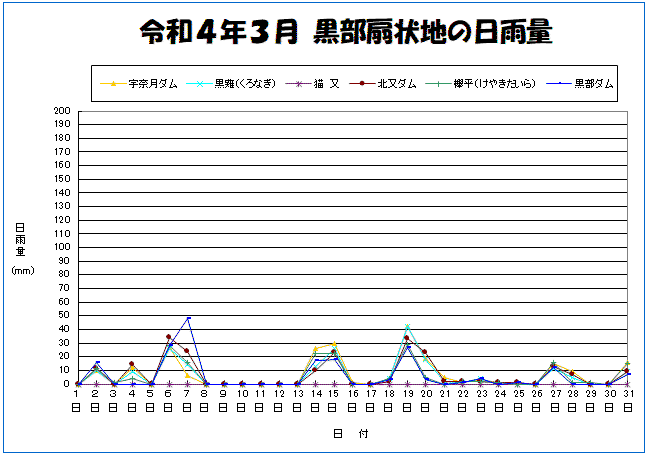
Task: Click the date label 21日
Action: 444,400
